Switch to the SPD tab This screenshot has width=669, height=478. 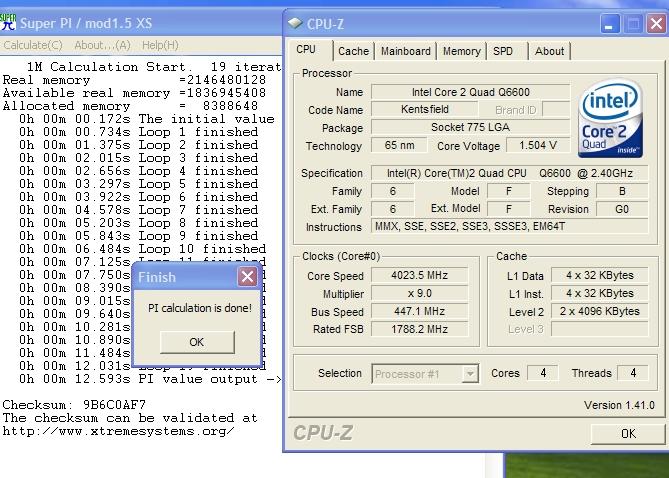(507, 51)
